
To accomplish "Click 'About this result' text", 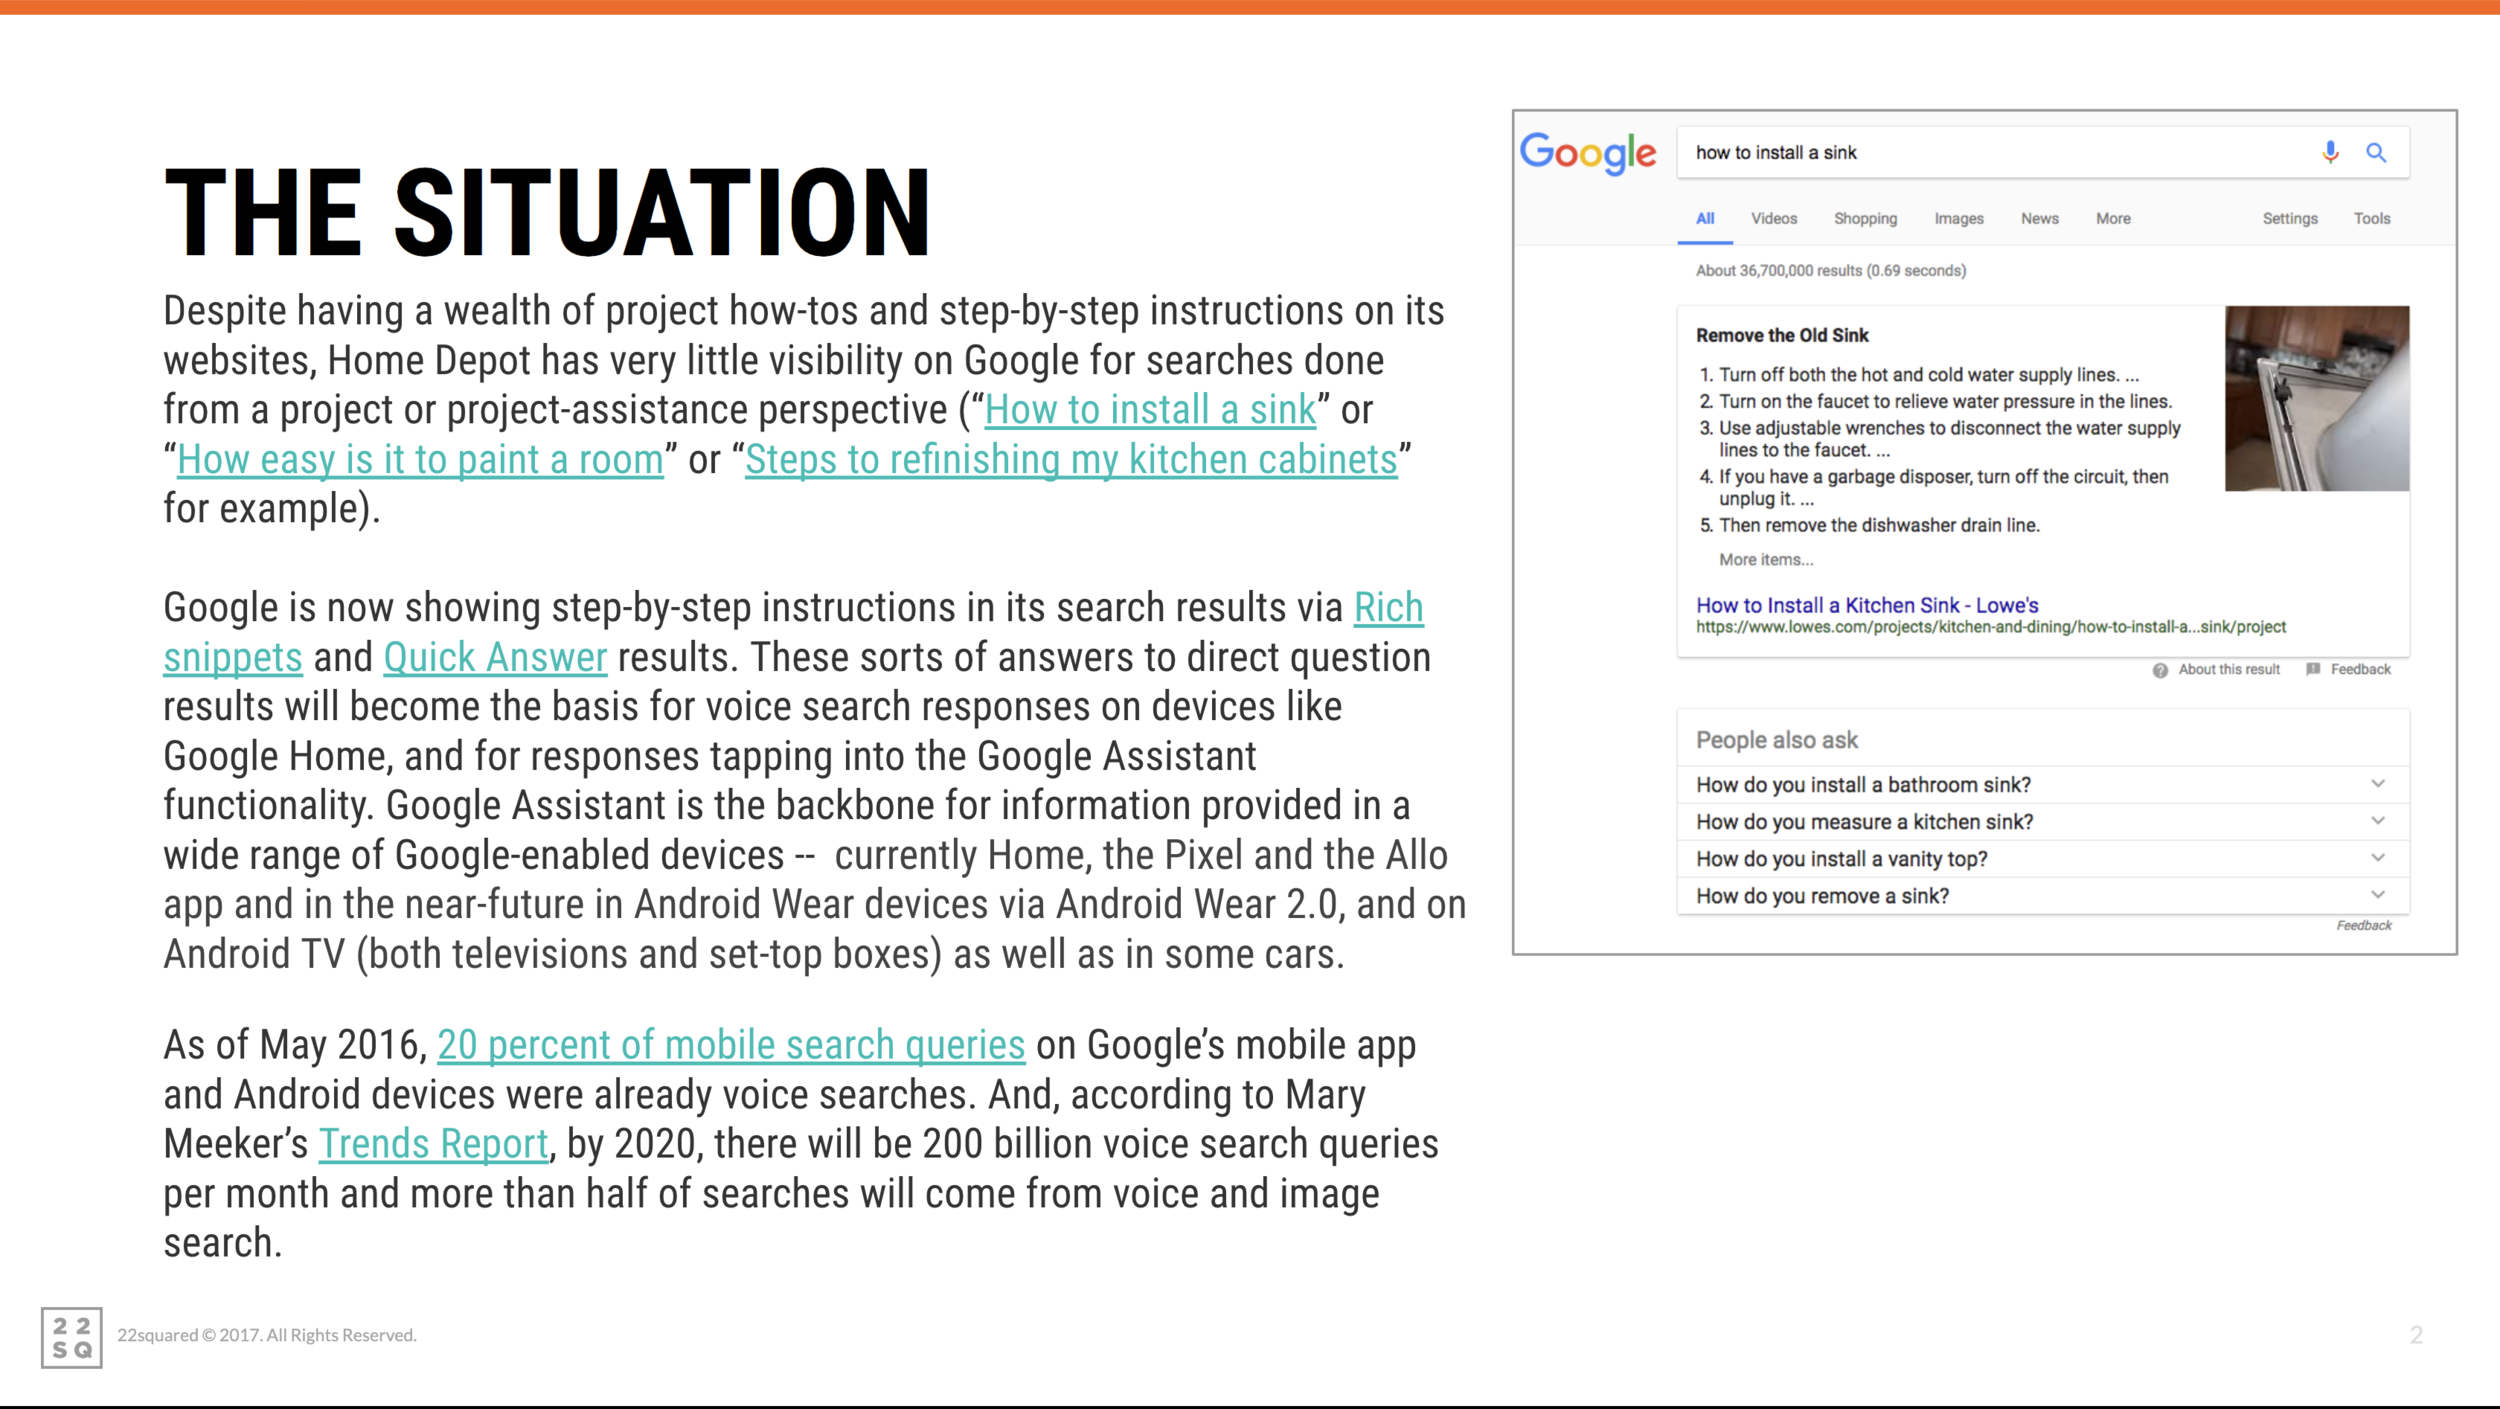I will (2229, 669).
